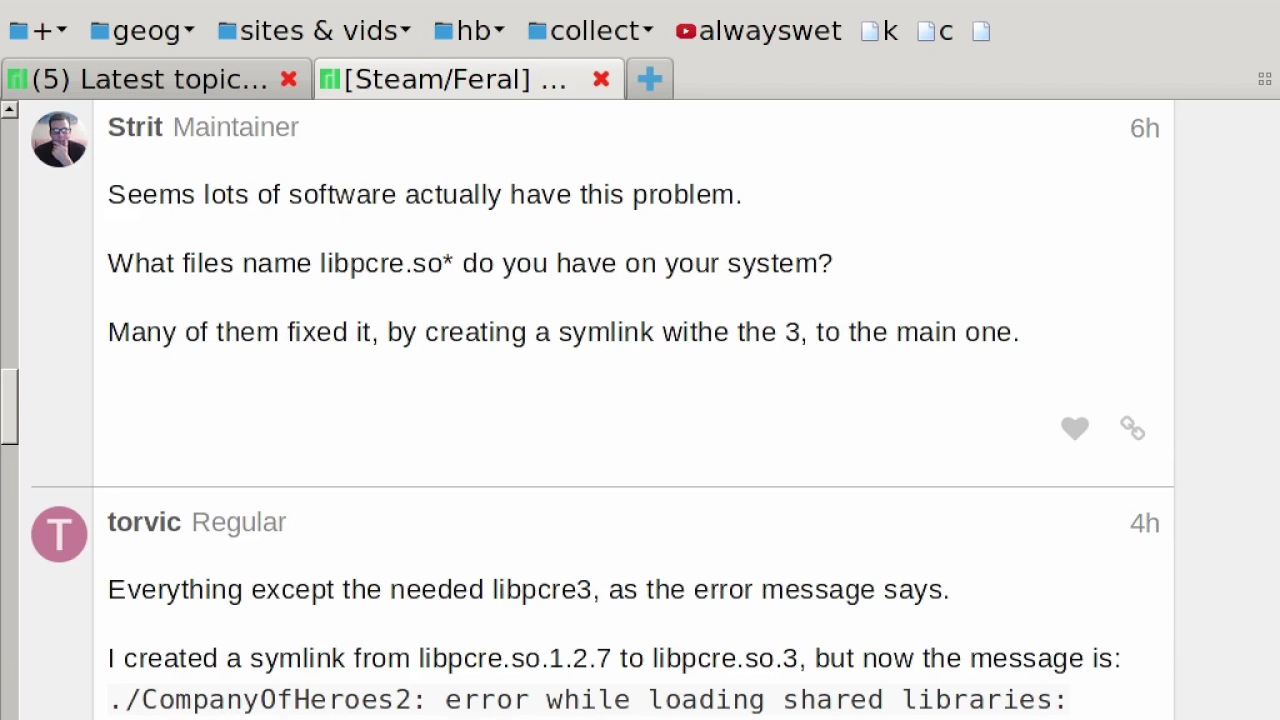The height and width of the screenshot is (720, 1280).
Task: Open the '+' bookmarks folder
Action: coord(38,31)
